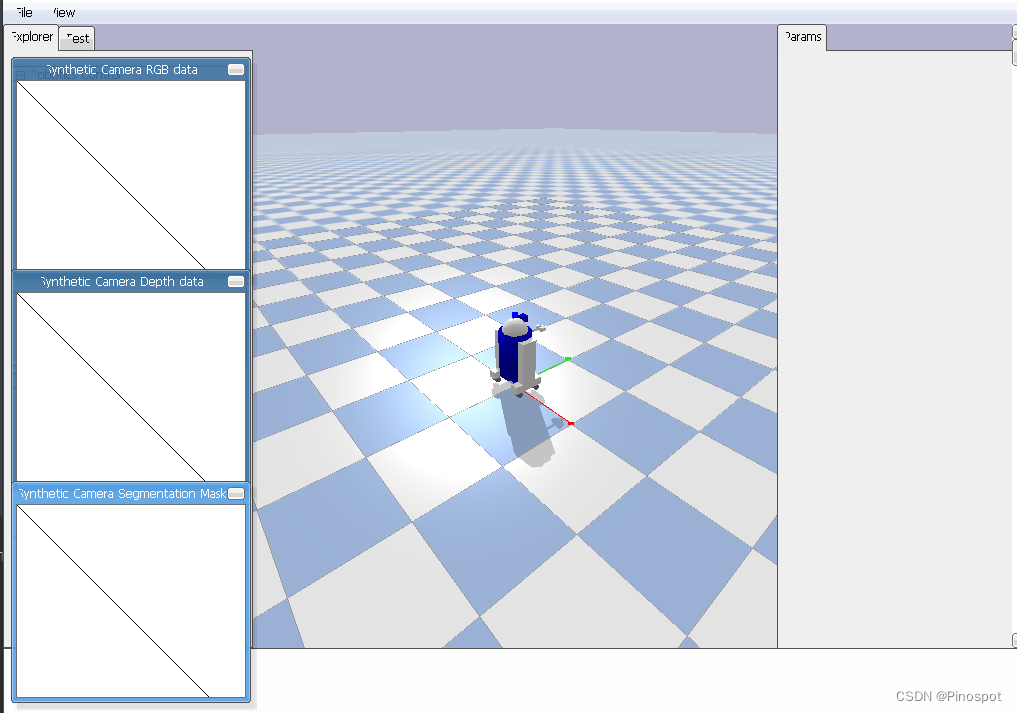Switch to the Explorer tab
Screen dimensions: 1017x713
point(32,37)
